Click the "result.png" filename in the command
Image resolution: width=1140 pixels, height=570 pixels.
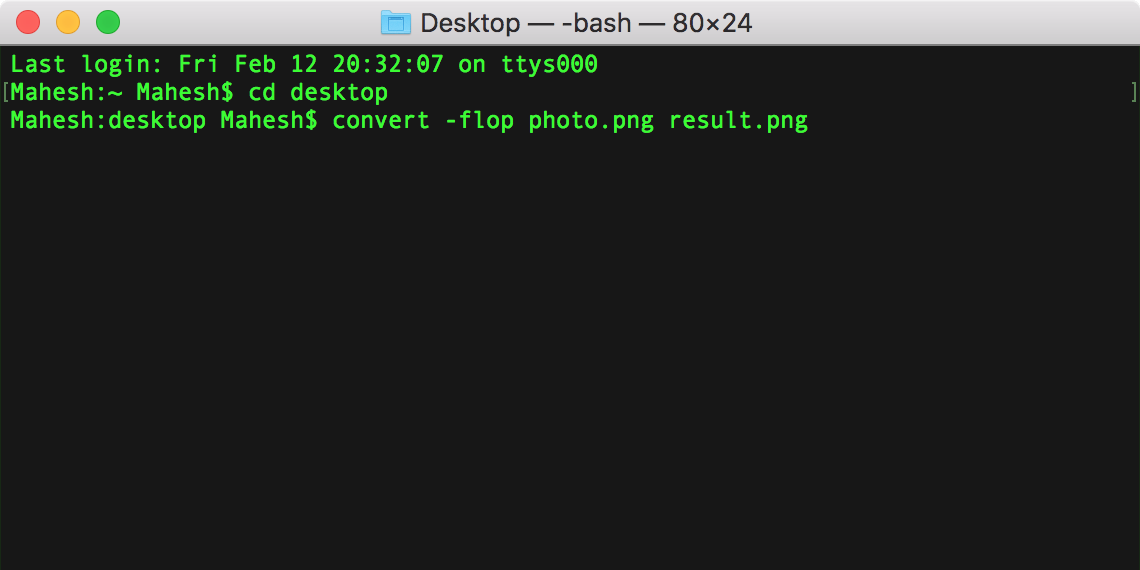[x=738, y=121]
